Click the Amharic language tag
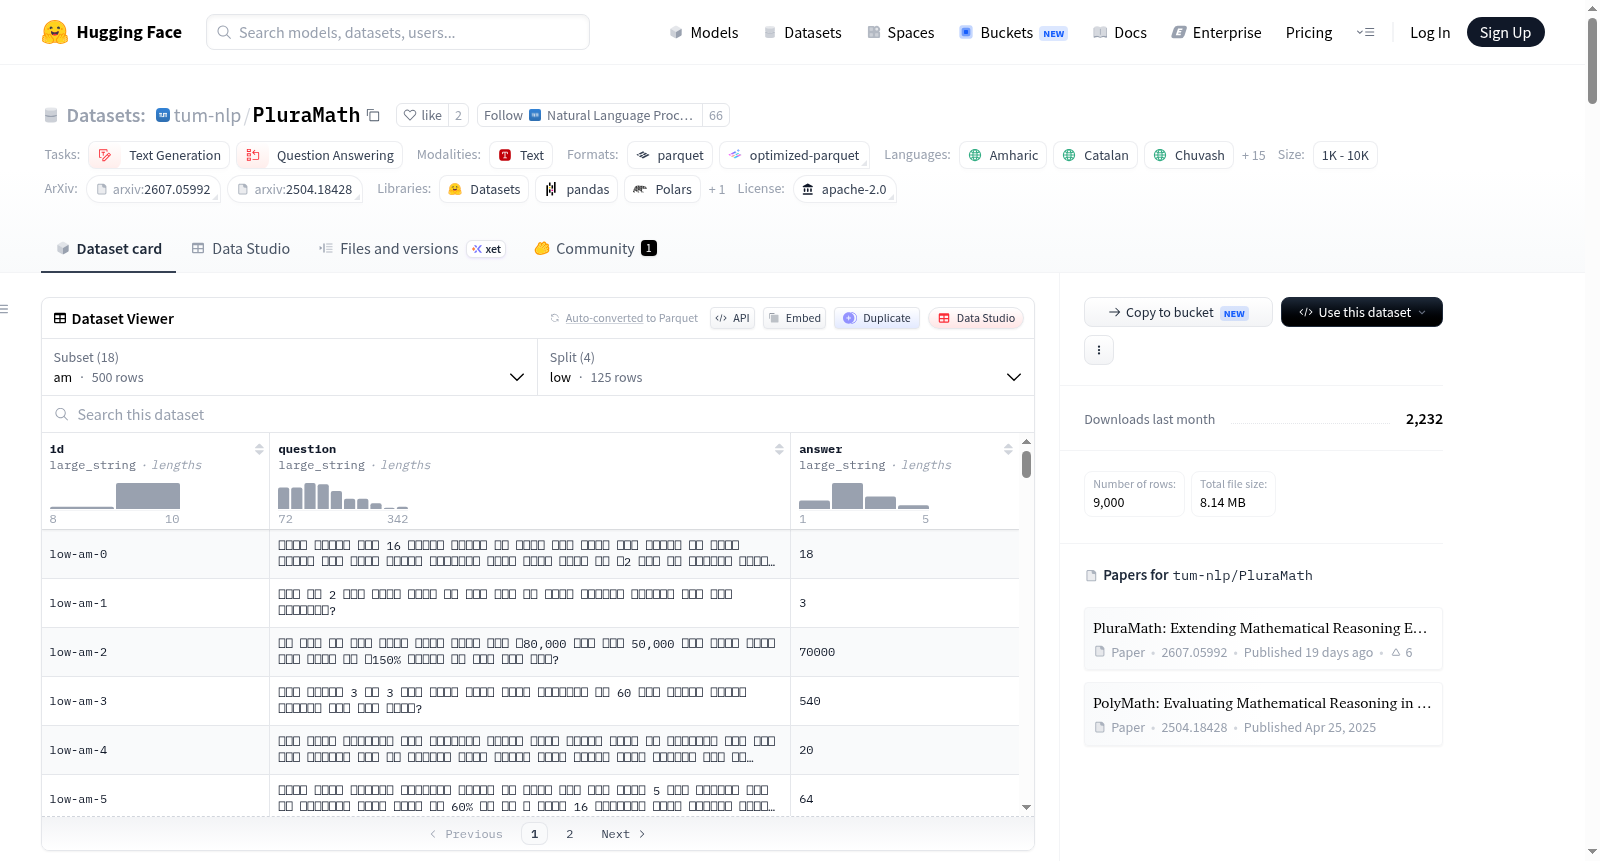The height and width of the screenshot is (861, 1600). pos(1004,155)
